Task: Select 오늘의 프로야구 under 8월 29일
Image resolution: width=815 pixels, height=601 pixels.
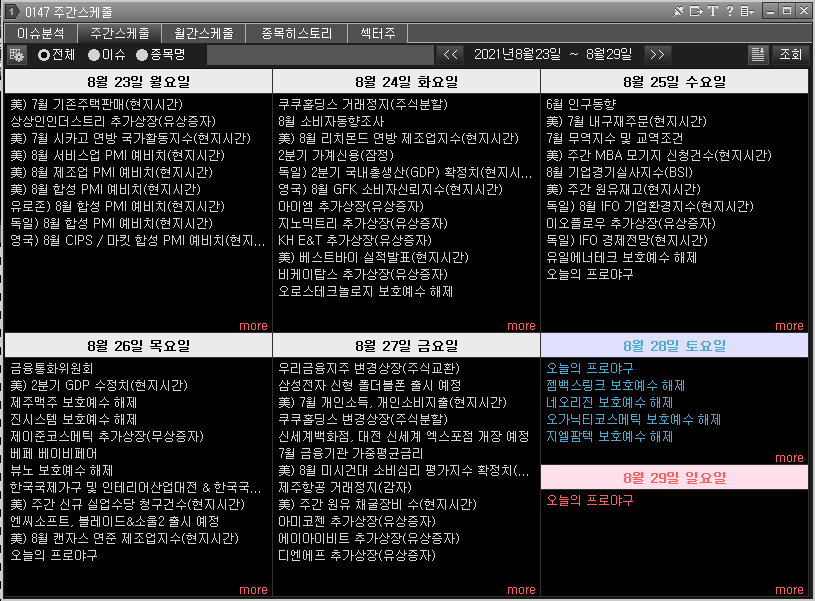Action: pos(589,501)
